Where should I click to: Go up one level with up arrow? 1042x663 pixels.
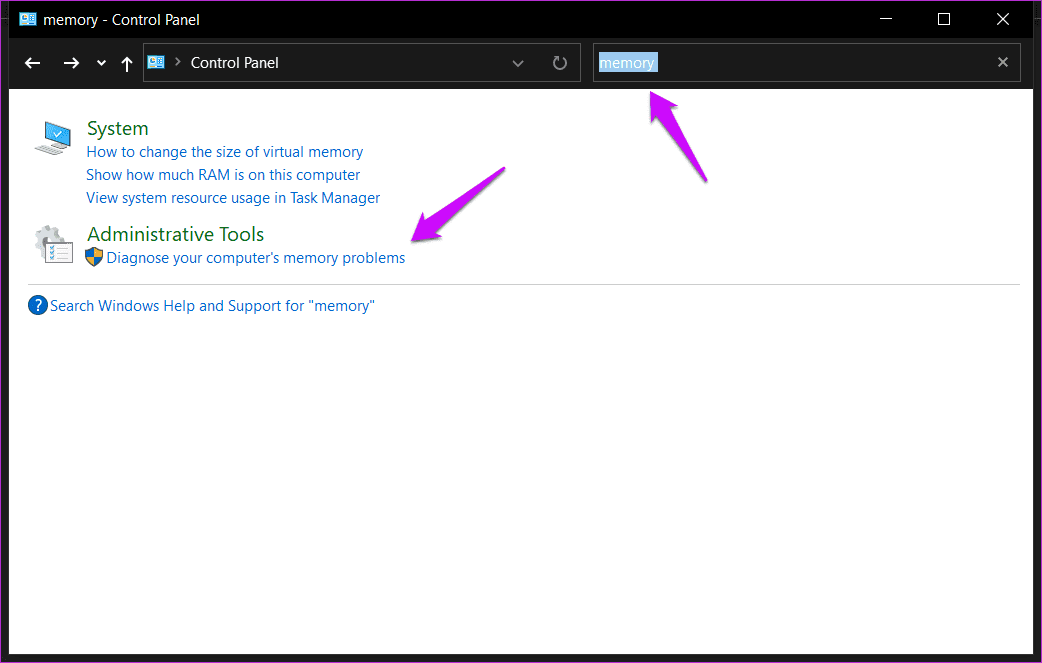(127, 63)
